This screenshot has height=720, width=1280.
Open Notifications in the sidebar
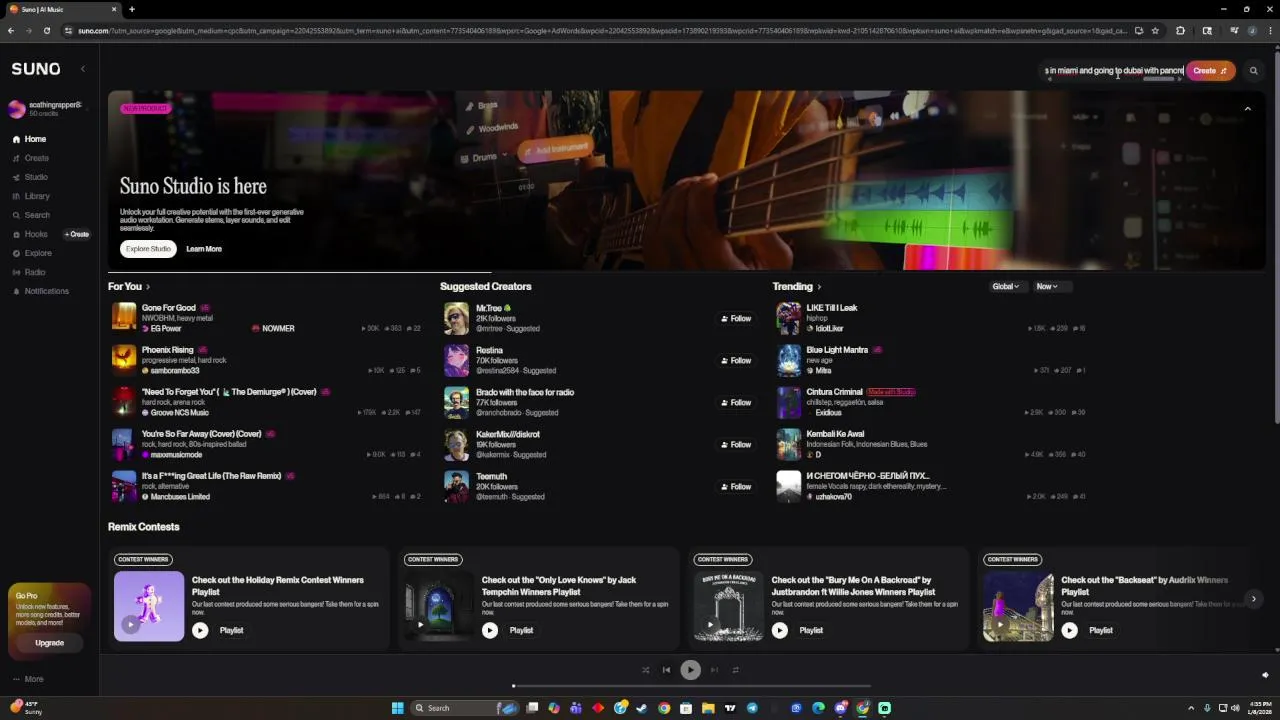[40, 291]
